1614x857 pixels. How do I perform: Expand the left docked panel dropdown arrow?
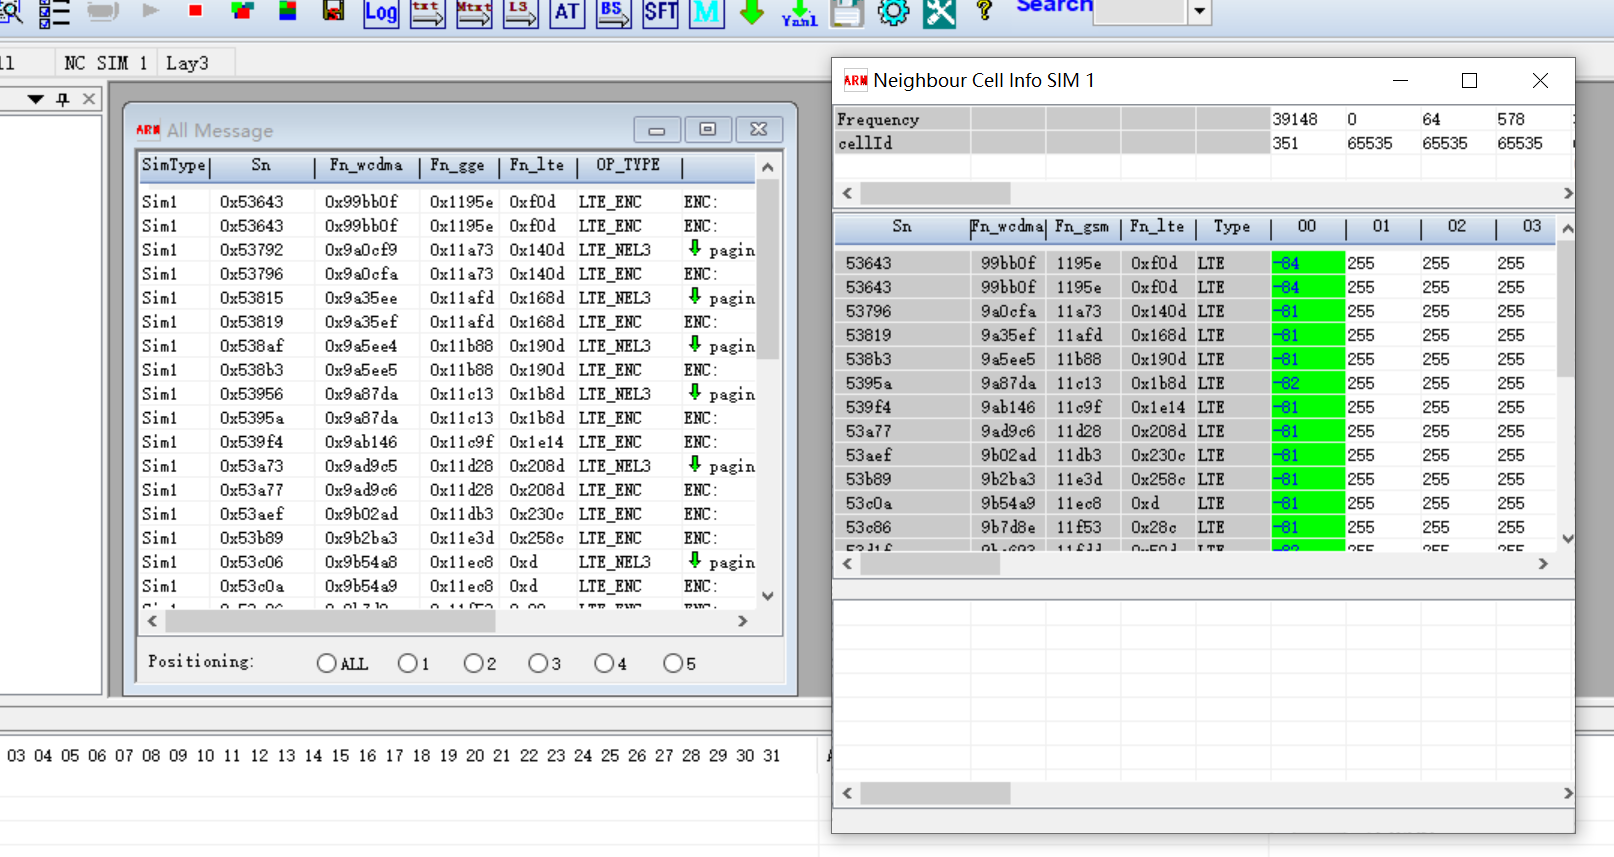pyautogui.click(x=36, y=99)
